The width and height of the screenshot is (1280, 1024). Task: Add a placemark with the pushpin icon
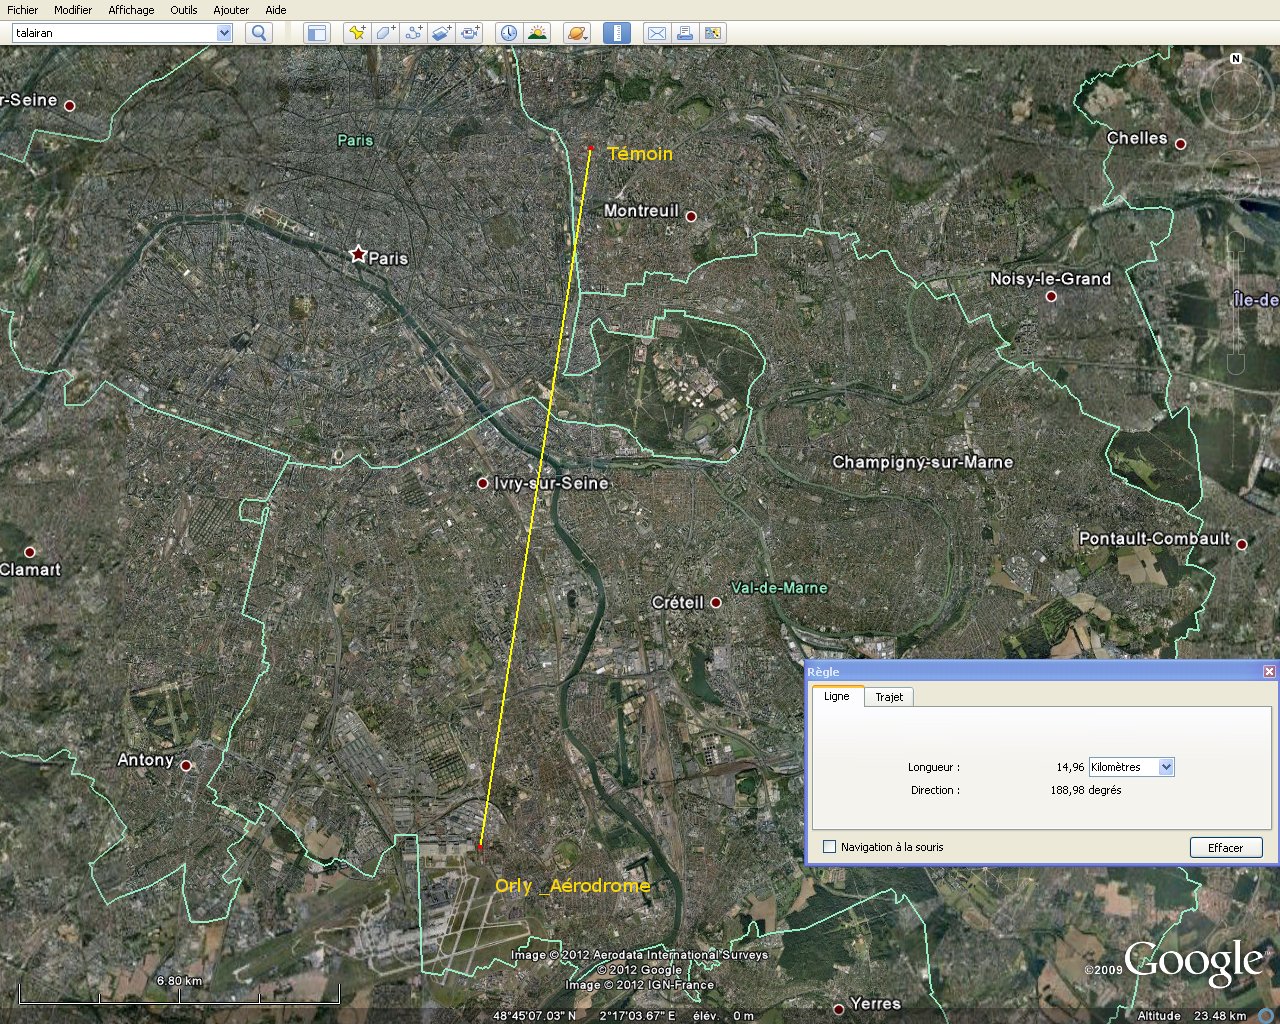pos(356,33)
